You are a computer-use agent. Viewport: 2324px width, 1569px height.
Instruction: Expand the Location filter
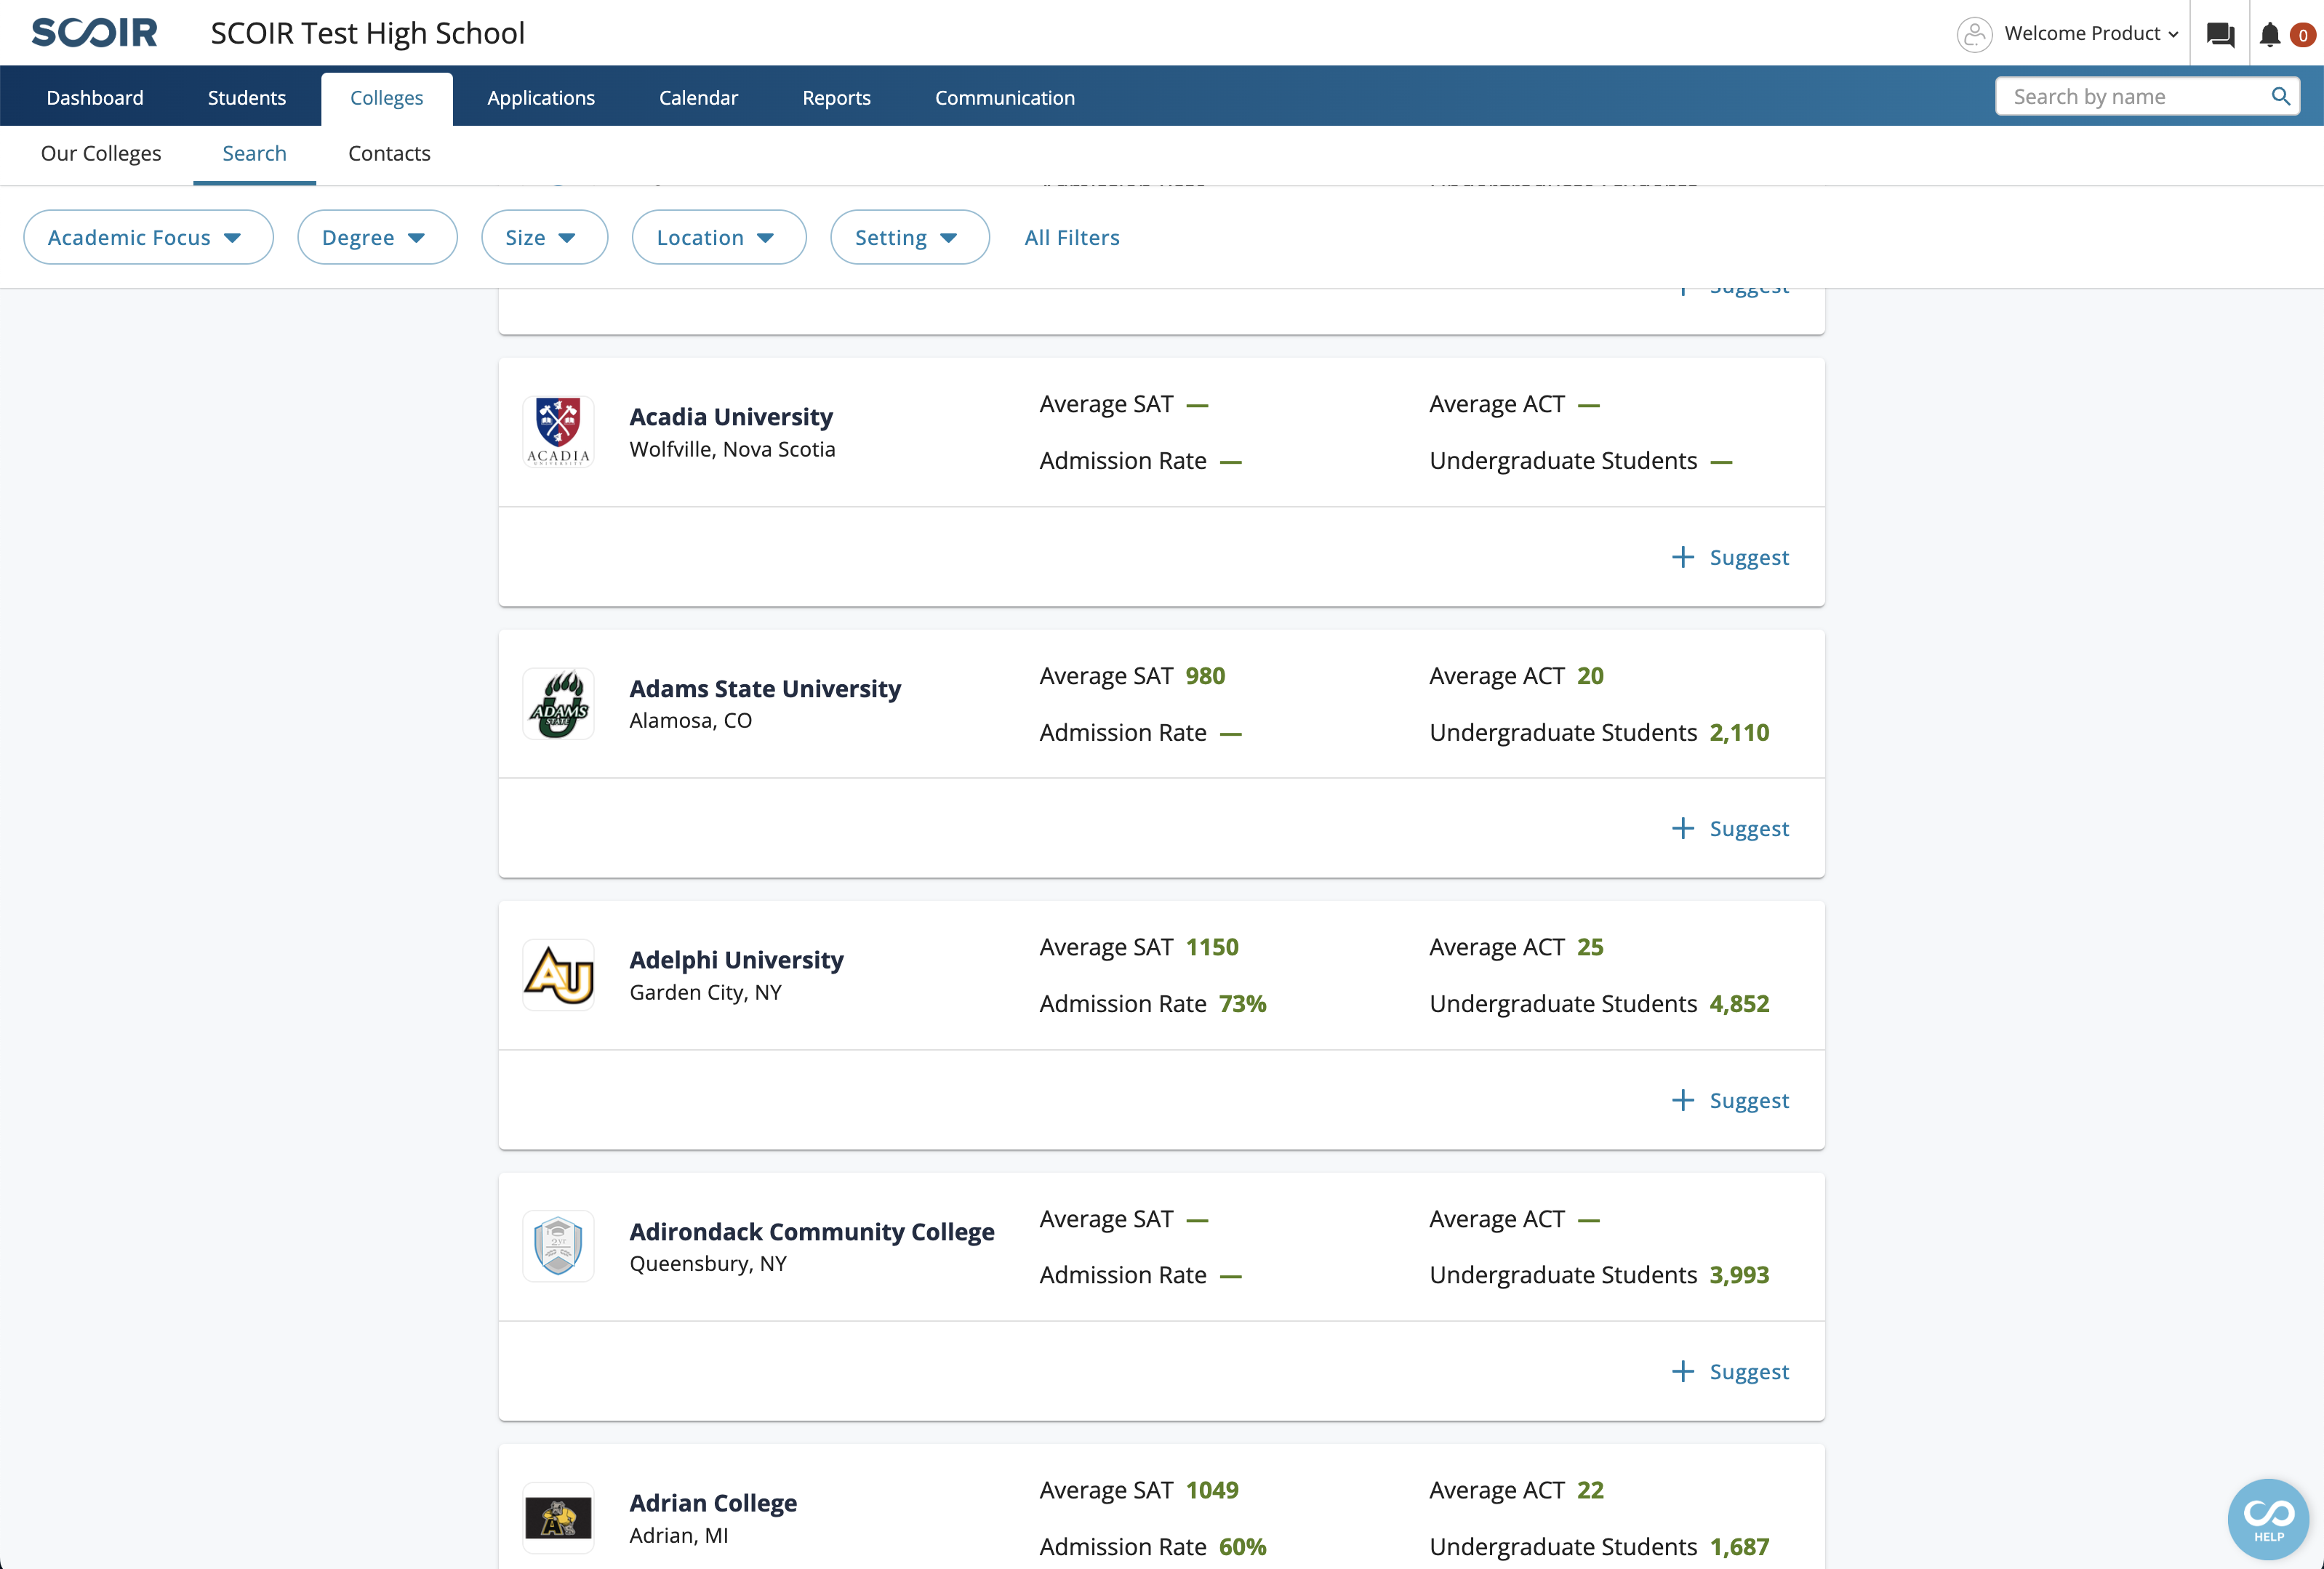[x=719, y=237]
